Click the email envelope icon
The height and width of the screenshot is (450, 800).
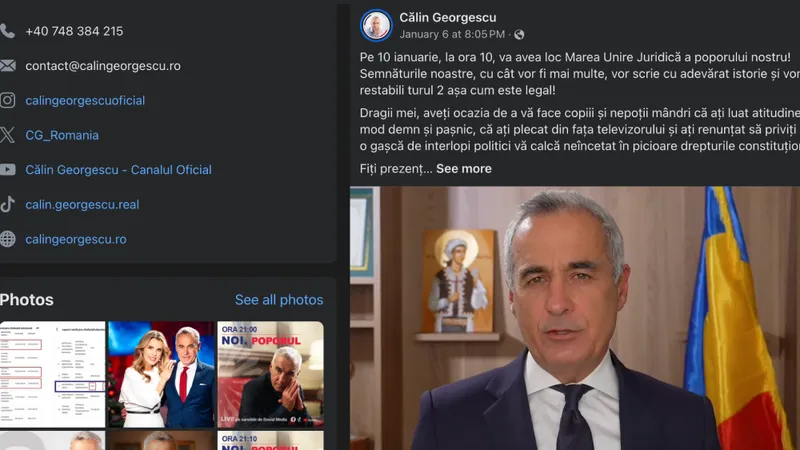7,66
